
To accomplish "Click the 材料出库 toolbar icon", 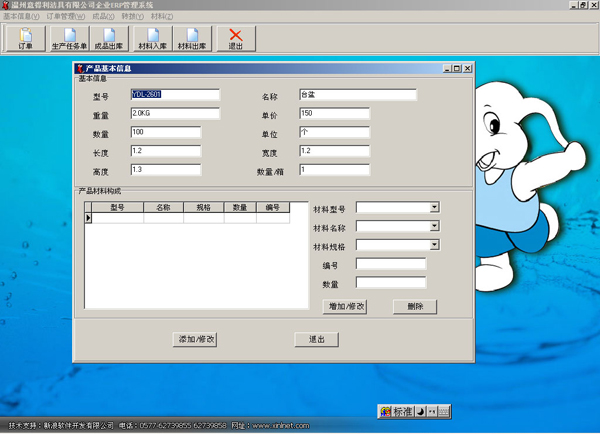I will tap(192, 39).
